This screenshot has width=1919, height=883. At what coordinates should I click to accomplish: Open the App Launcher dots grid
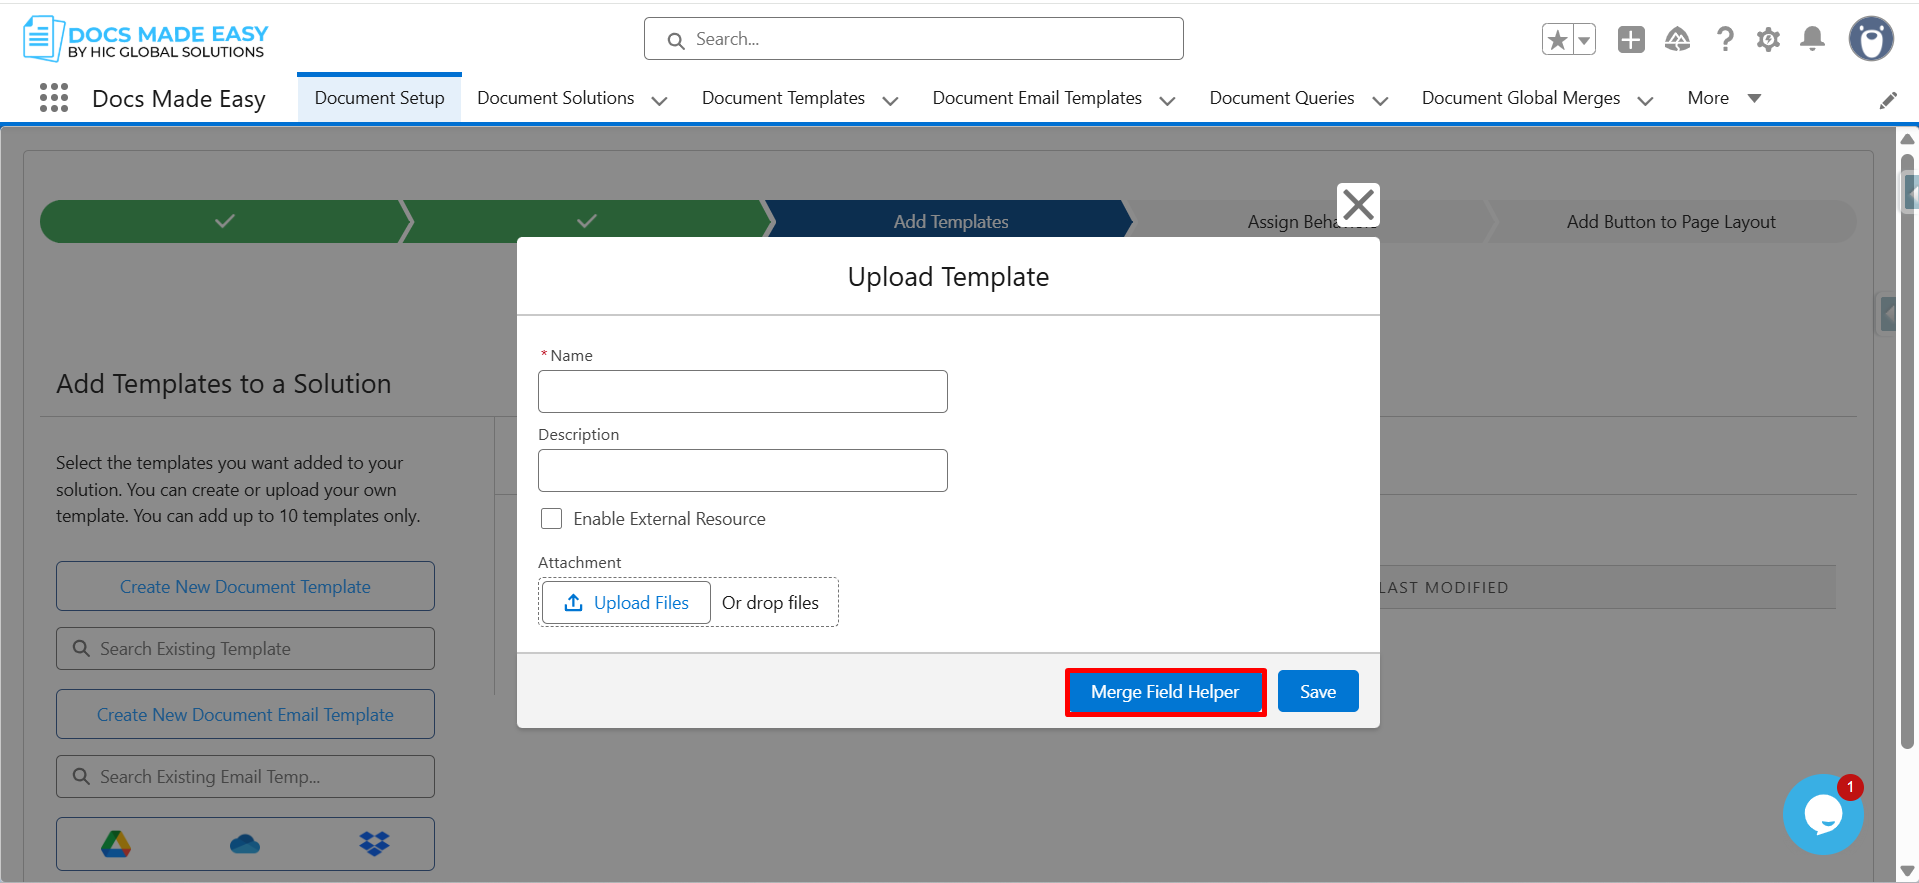[54, 98]
